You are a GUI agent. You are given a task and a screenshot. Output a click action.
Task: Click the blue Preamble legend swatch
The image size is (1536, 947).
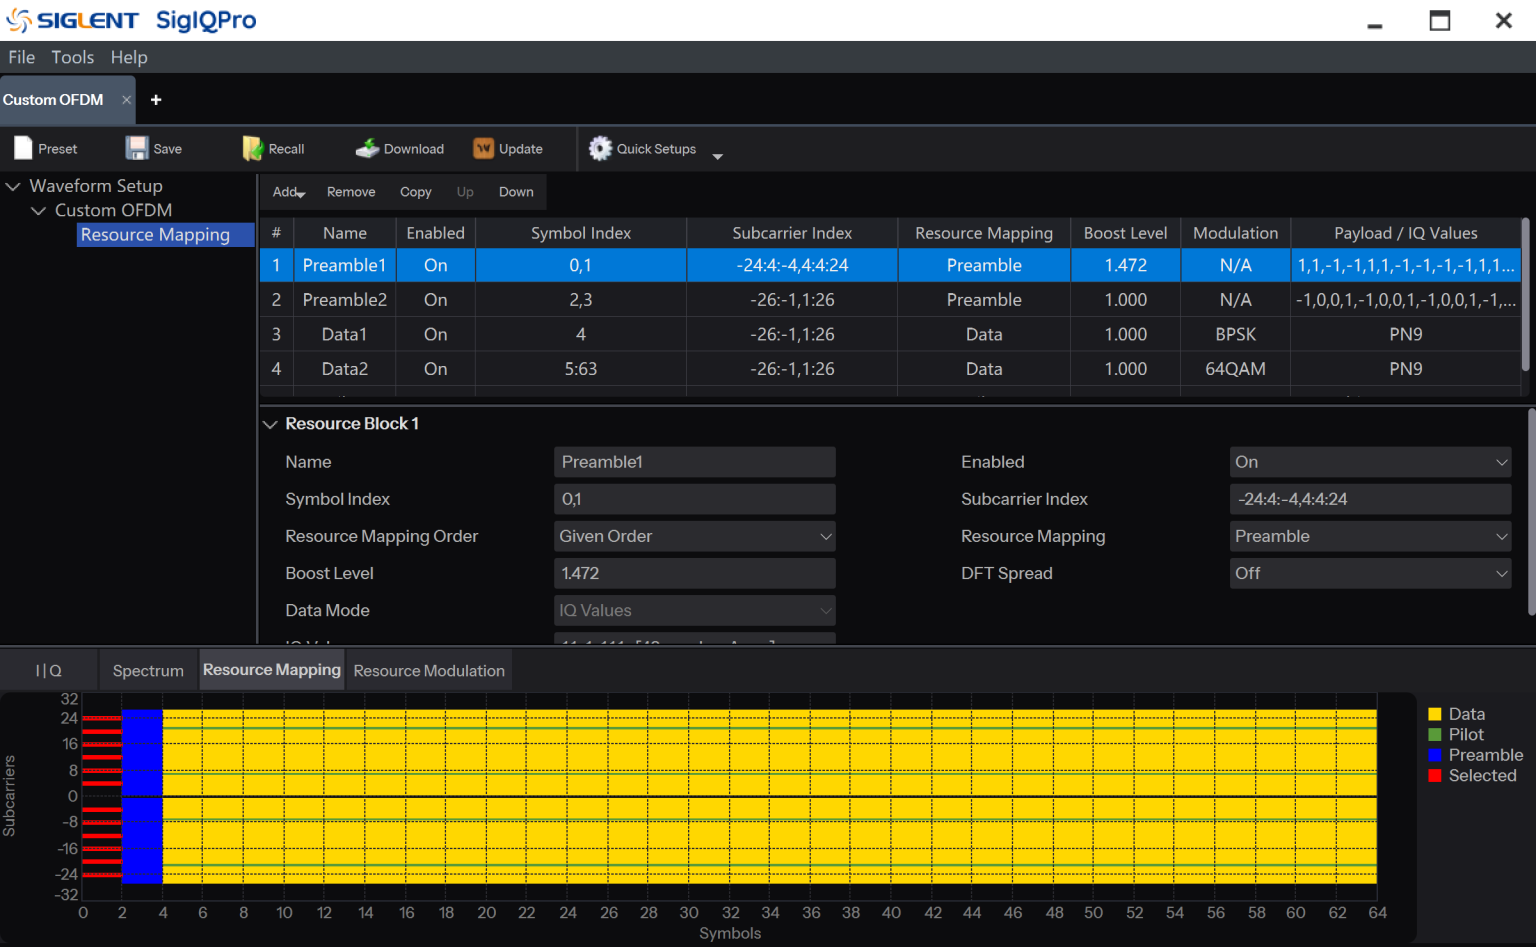pyautogui.click(x=1435, y=755)
